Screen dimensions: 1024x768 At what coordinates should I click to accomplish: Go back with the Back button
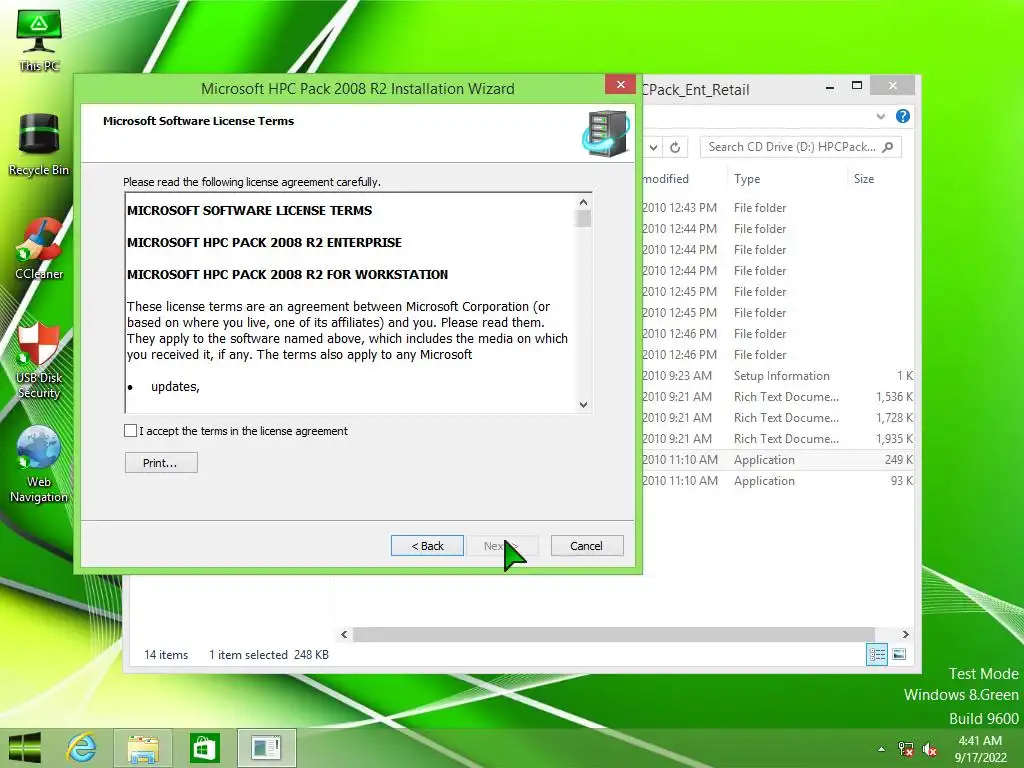(427, 545)
